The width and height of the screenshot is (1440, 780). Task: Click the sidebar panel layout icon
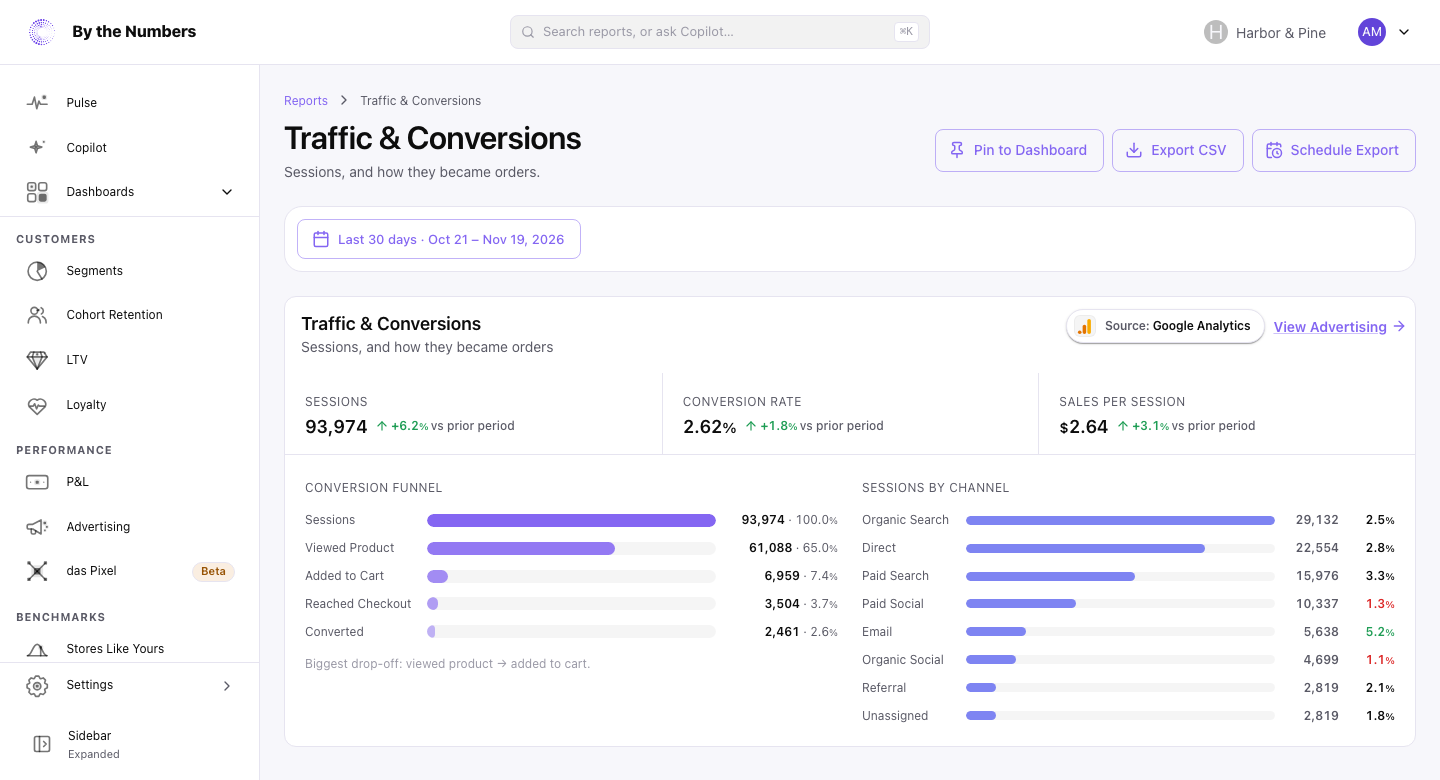(x=42, y=744)
